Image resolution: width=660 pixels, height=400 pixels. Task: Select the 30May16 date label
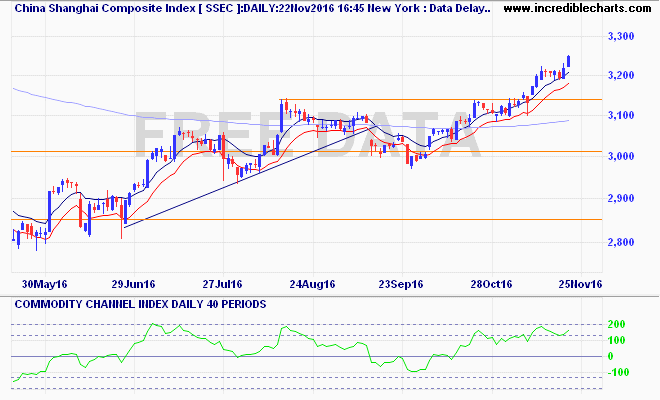point(44,283)
